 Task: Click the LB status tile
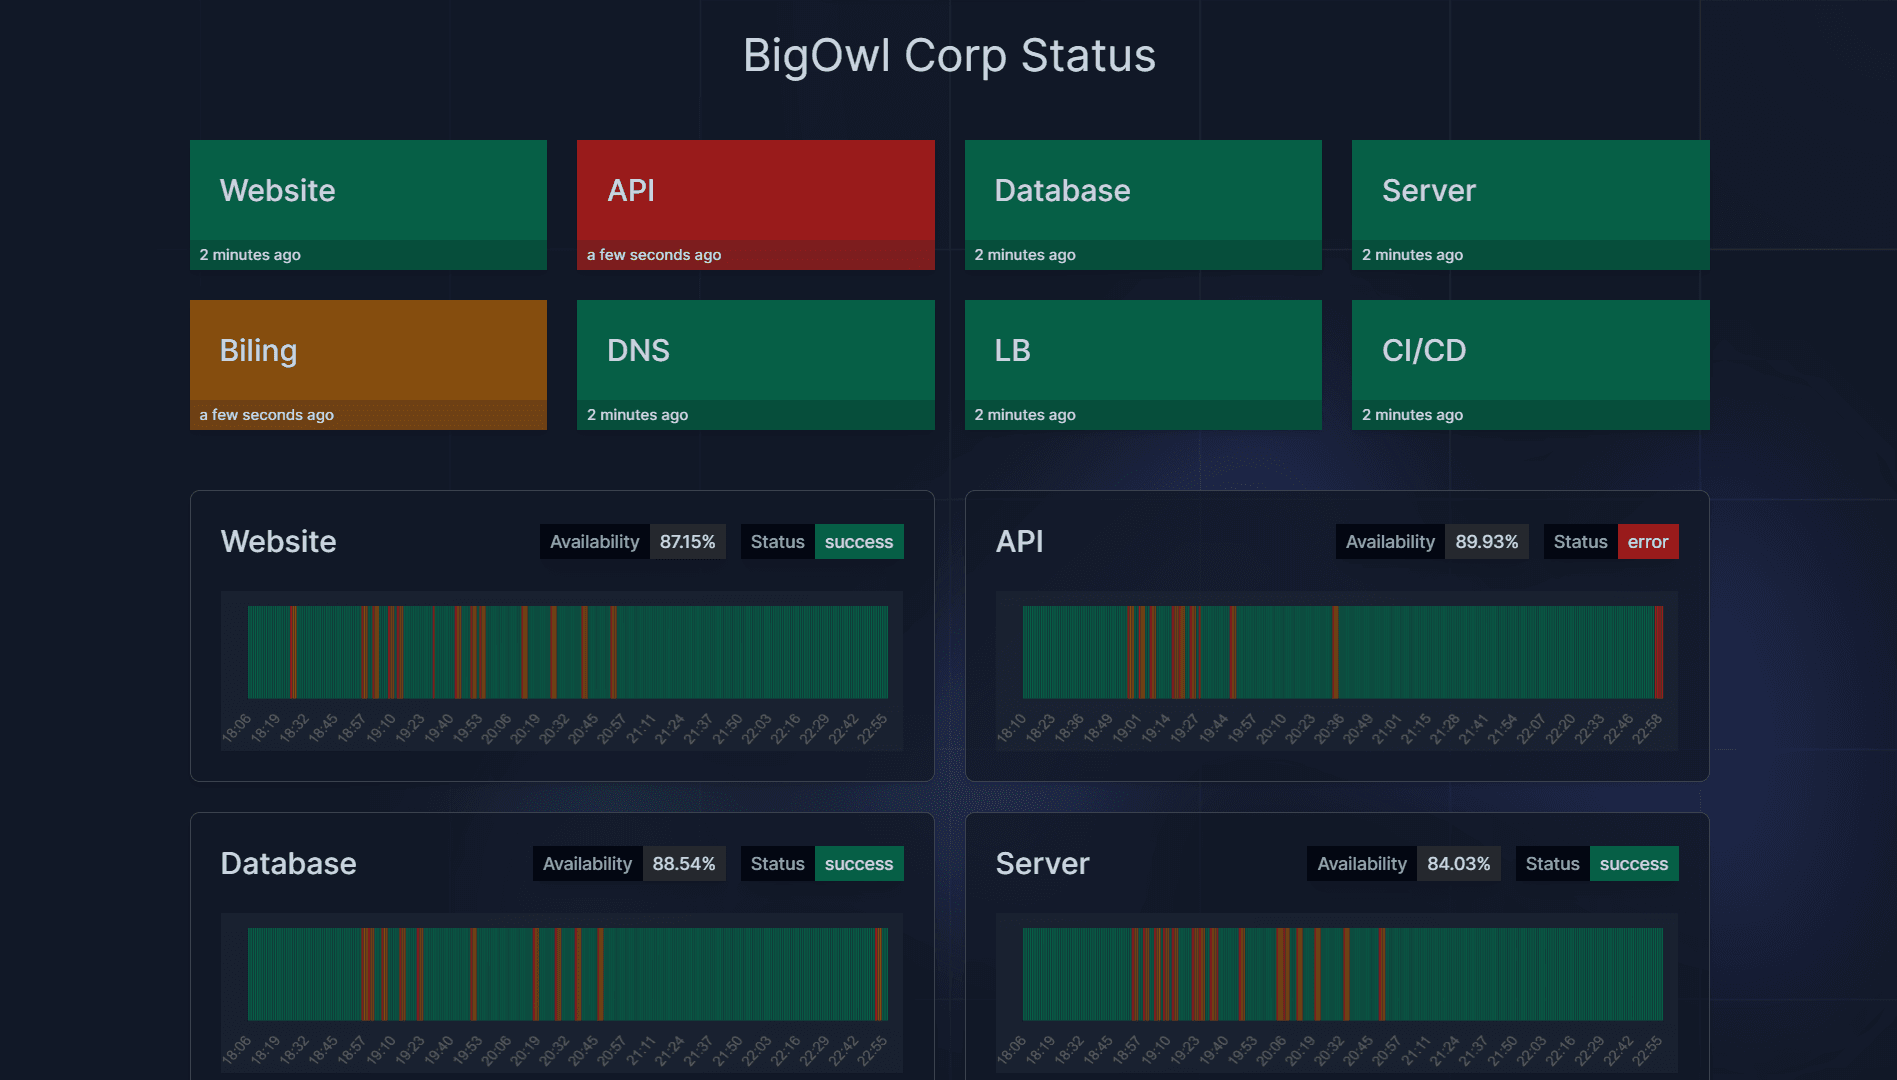pos(1142,364)
